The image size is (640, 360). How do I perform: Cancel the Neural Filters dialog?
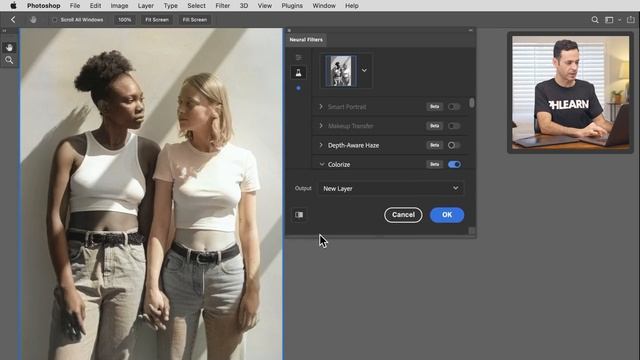[x=403, y=215]
